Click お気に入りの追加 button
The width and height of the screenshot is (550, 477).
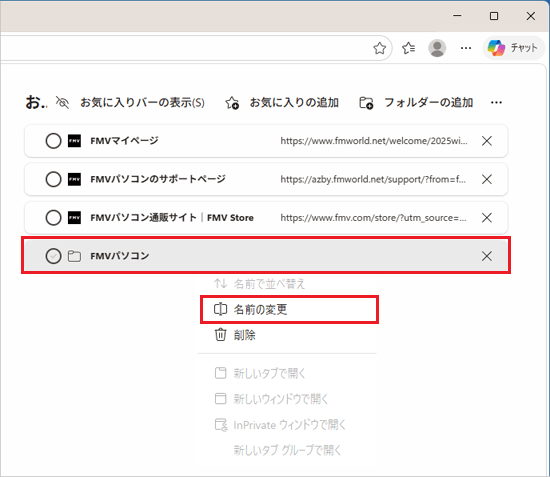point(294,103)
